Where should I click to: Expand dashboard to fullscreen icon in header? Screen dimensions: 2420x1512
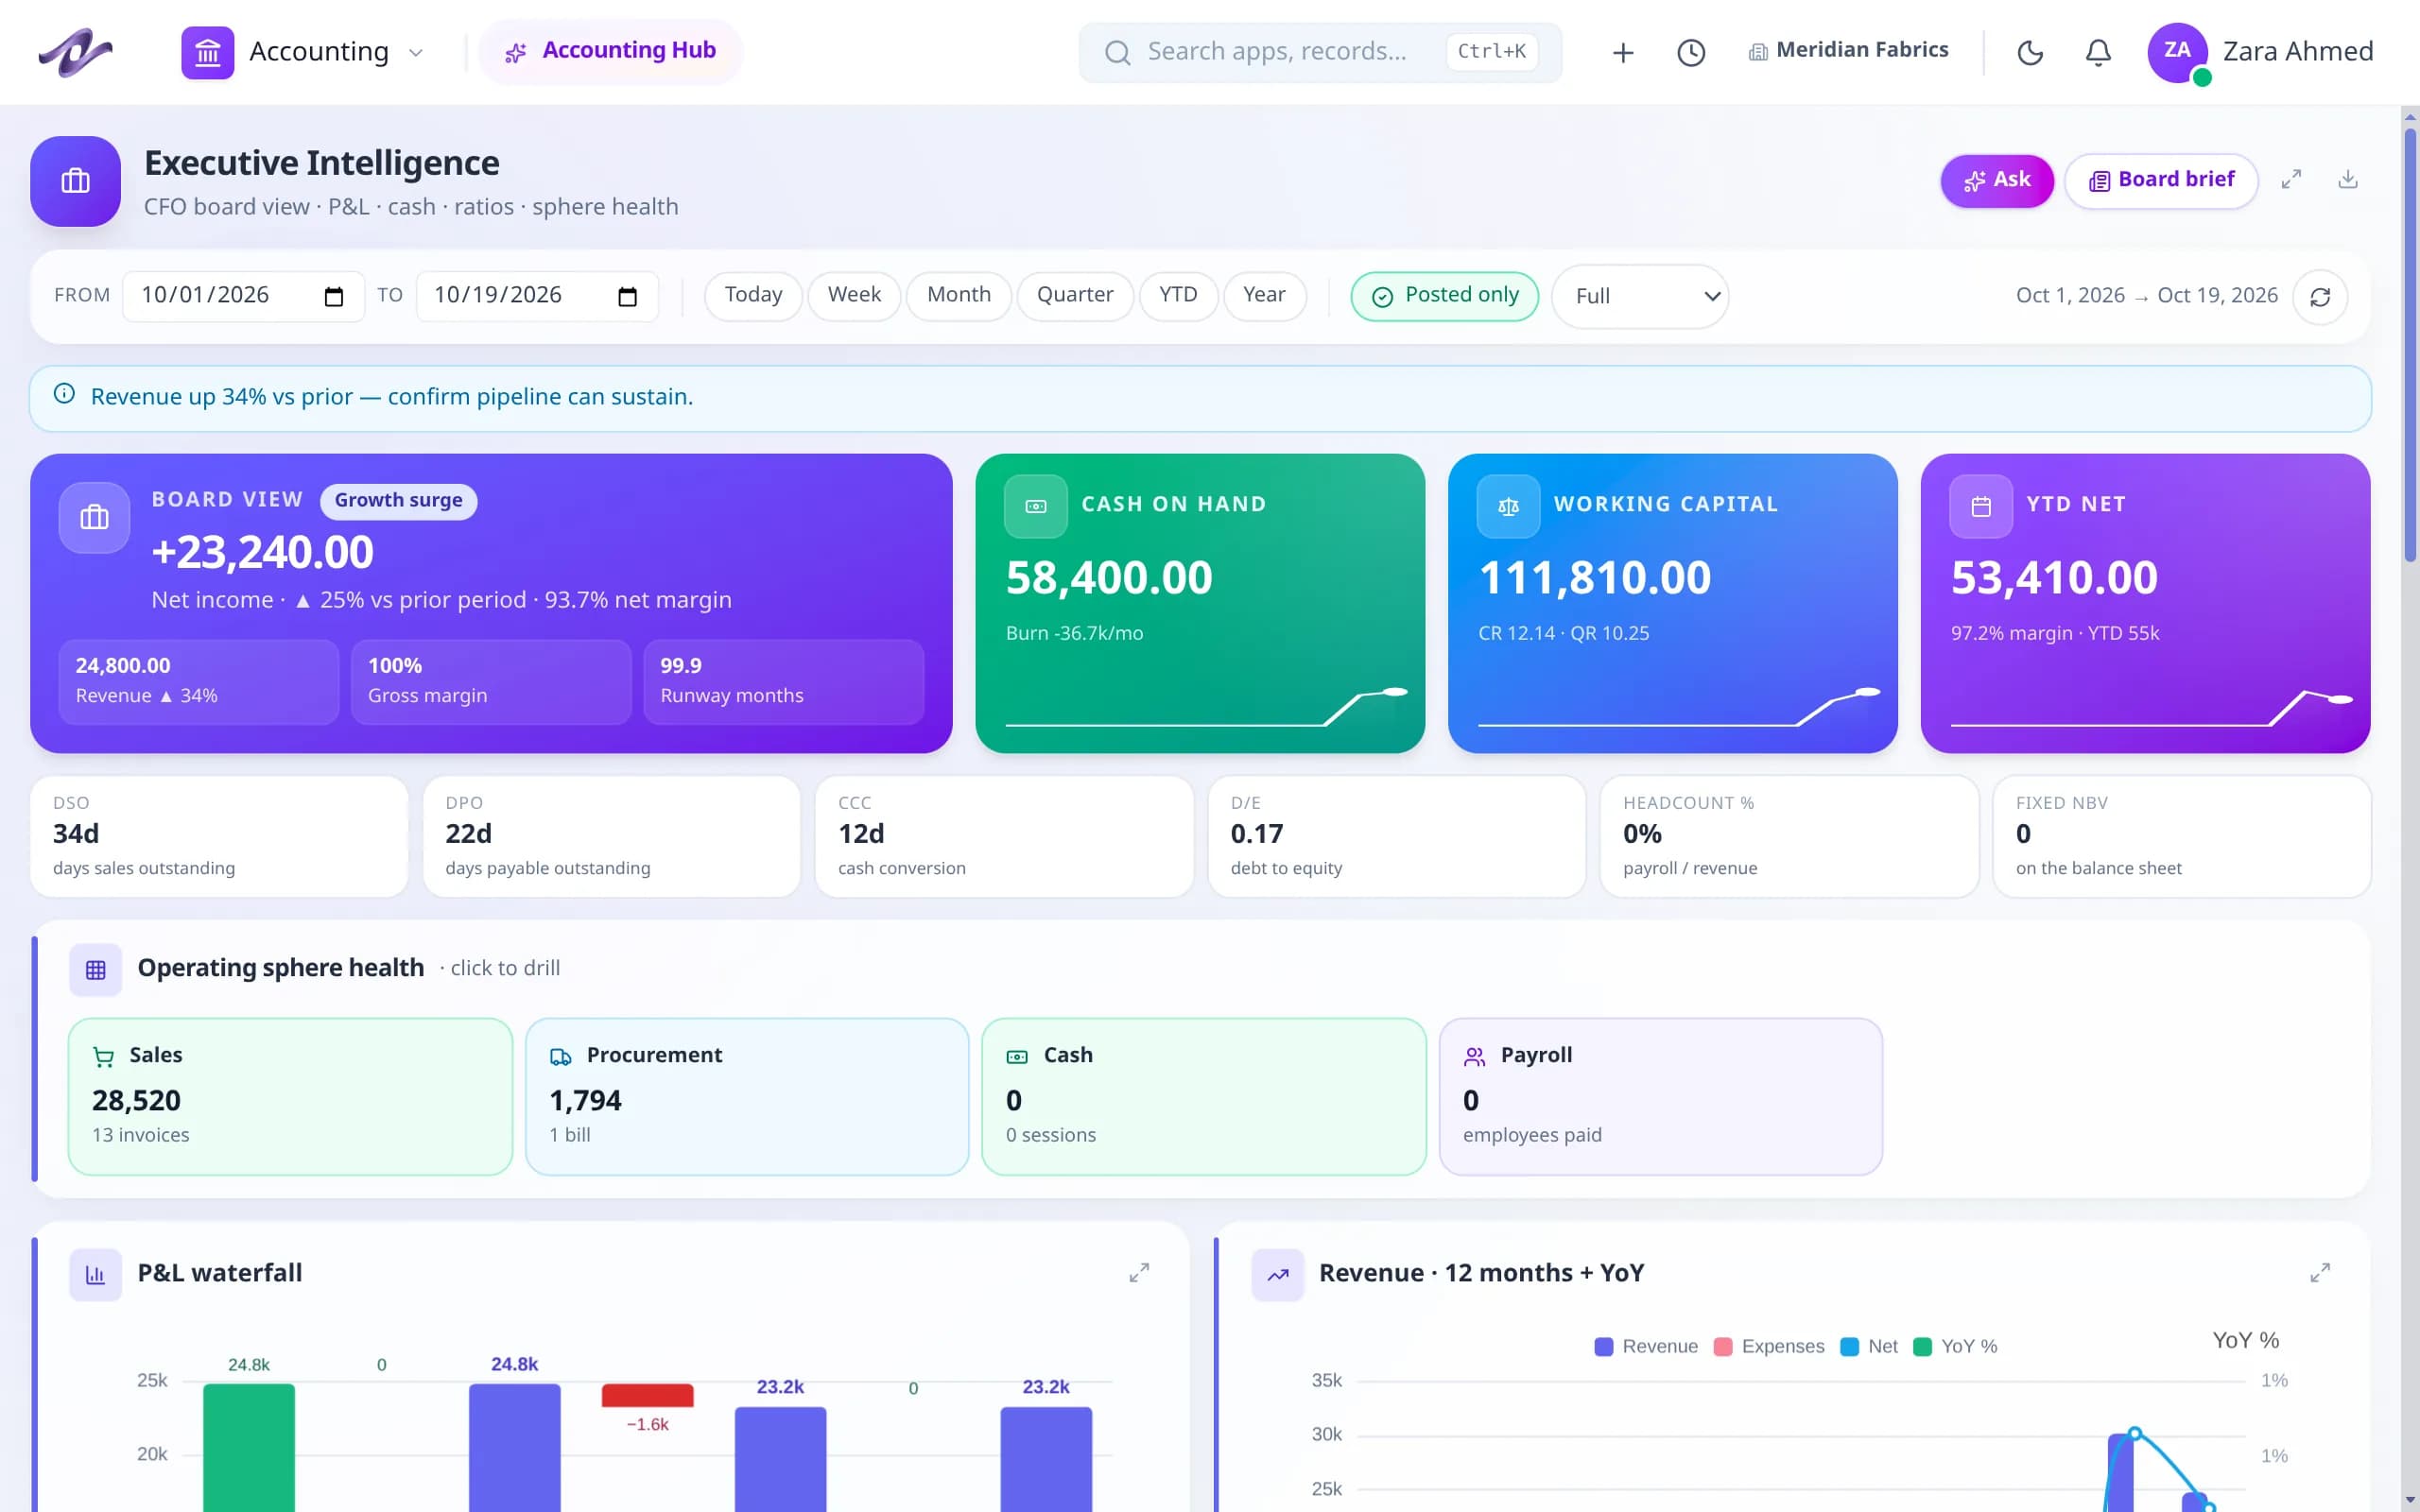2291,179
